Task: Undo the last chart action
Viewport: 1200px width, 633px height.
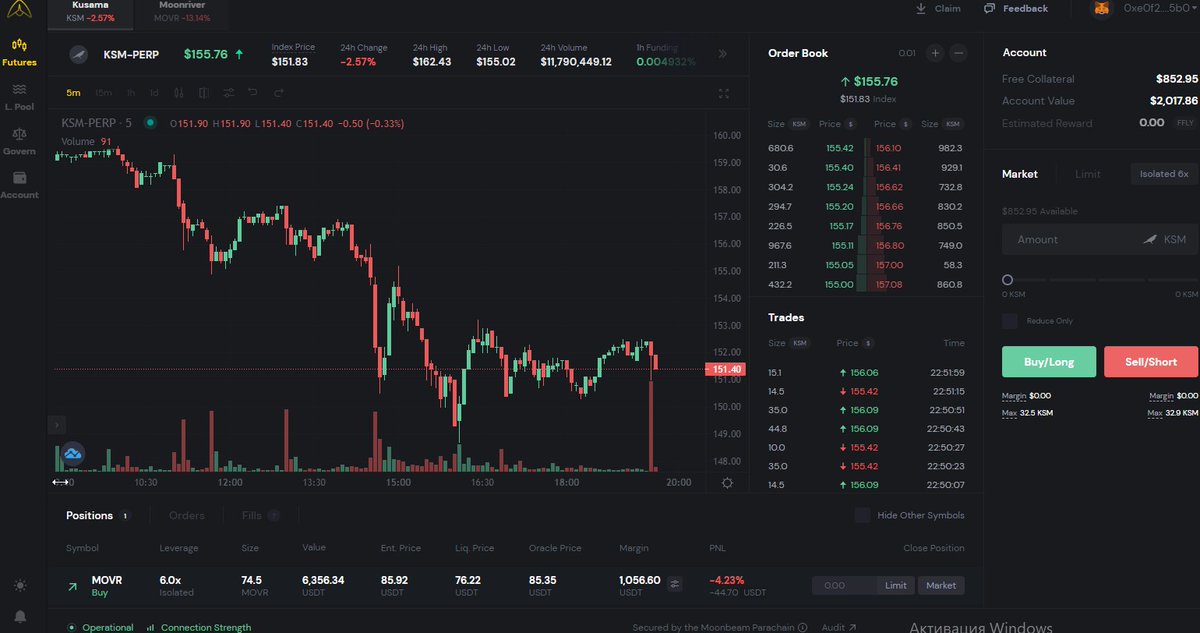Action: click(x=253, y=93)
